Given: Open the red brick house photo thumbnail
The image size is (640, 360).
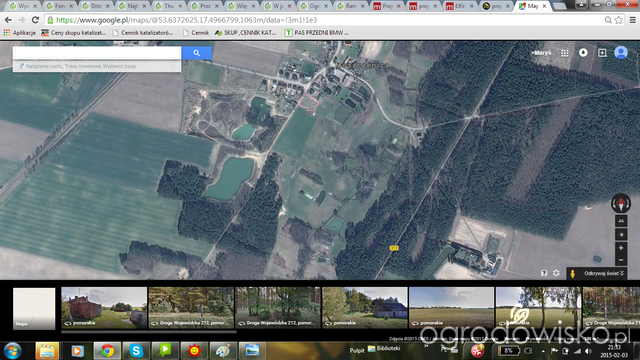Looking at the screenshot, I should tap(104, 308).
